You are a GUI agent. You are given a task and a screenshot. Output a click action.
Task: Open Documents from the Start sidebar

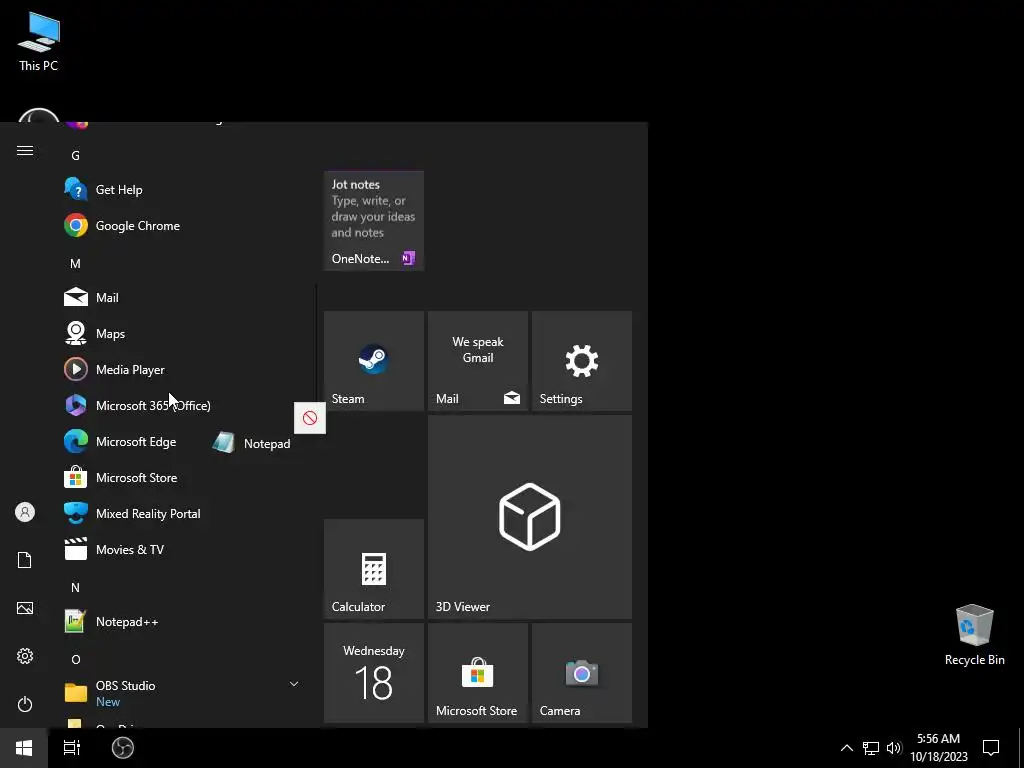point(25,560)
